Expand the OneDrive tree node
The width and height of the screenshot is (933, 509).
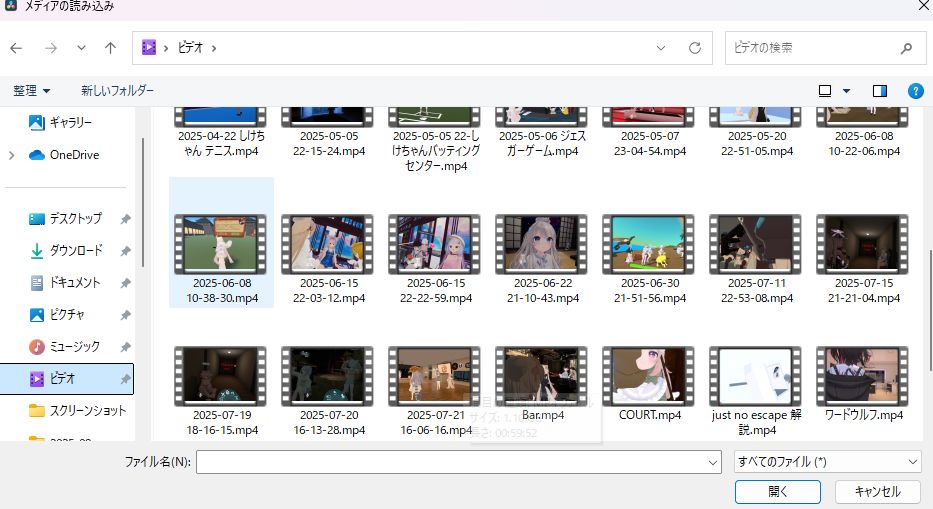click(x=11, y=155)
